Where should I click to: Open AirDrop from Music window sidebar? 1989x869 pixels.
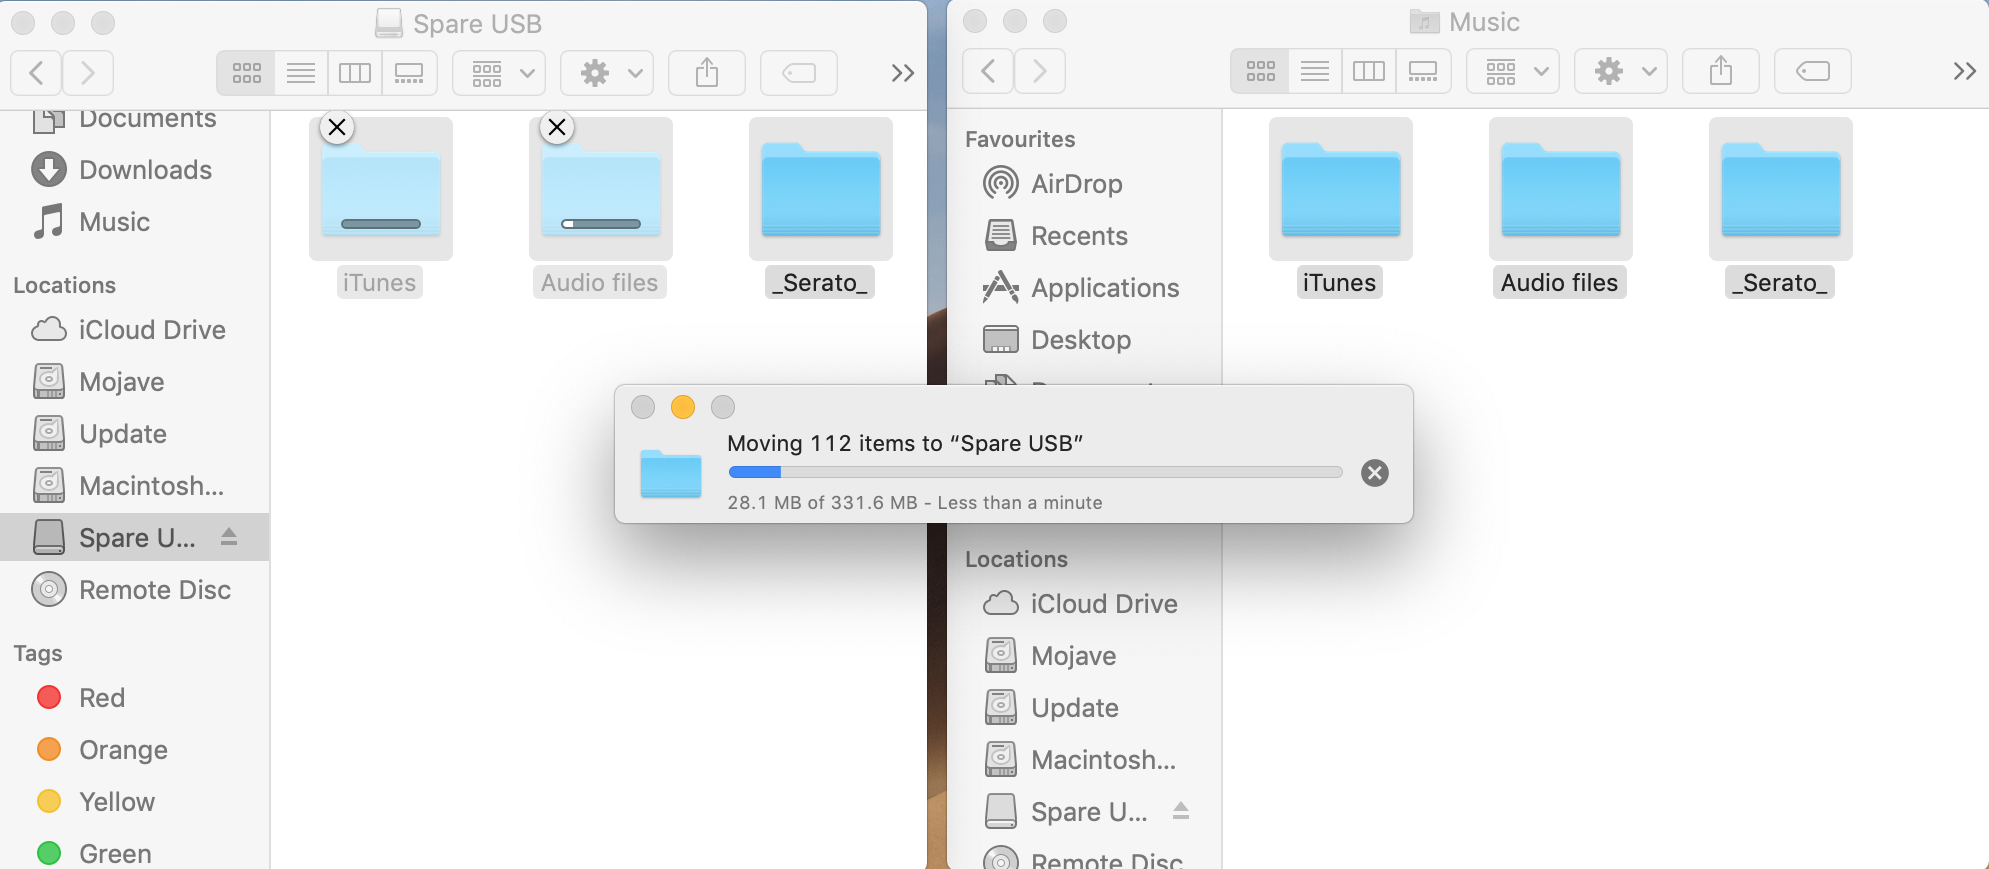[1076, 184]
